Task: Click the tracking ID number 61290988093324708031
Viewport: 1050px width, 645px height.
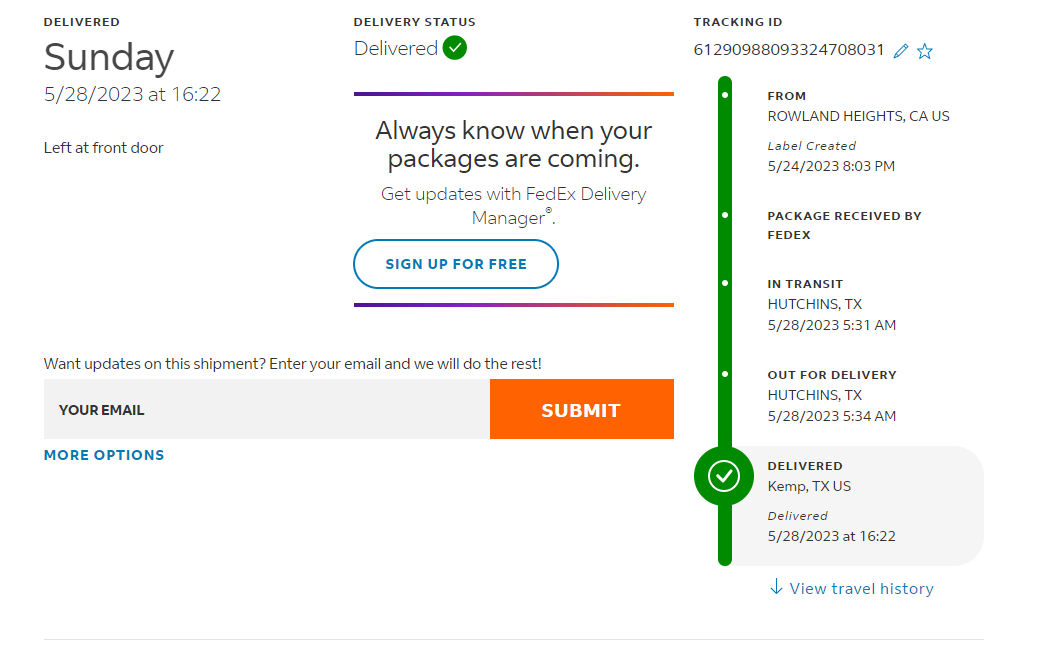Action: pos(789,50)
